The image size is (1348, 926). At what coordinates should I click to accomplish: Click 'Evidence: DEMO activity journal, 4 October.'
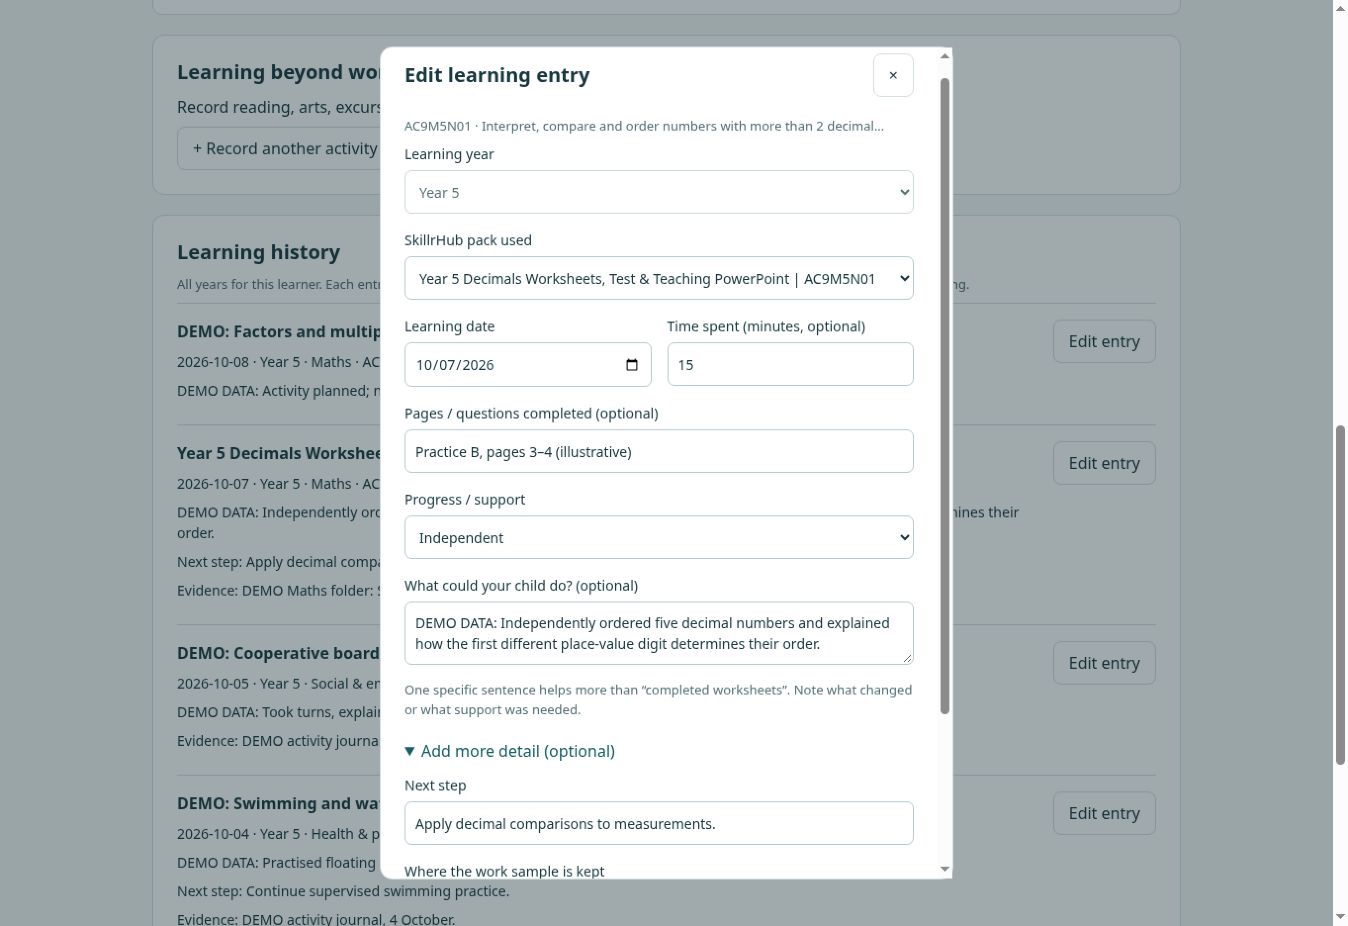coord(316,919)
